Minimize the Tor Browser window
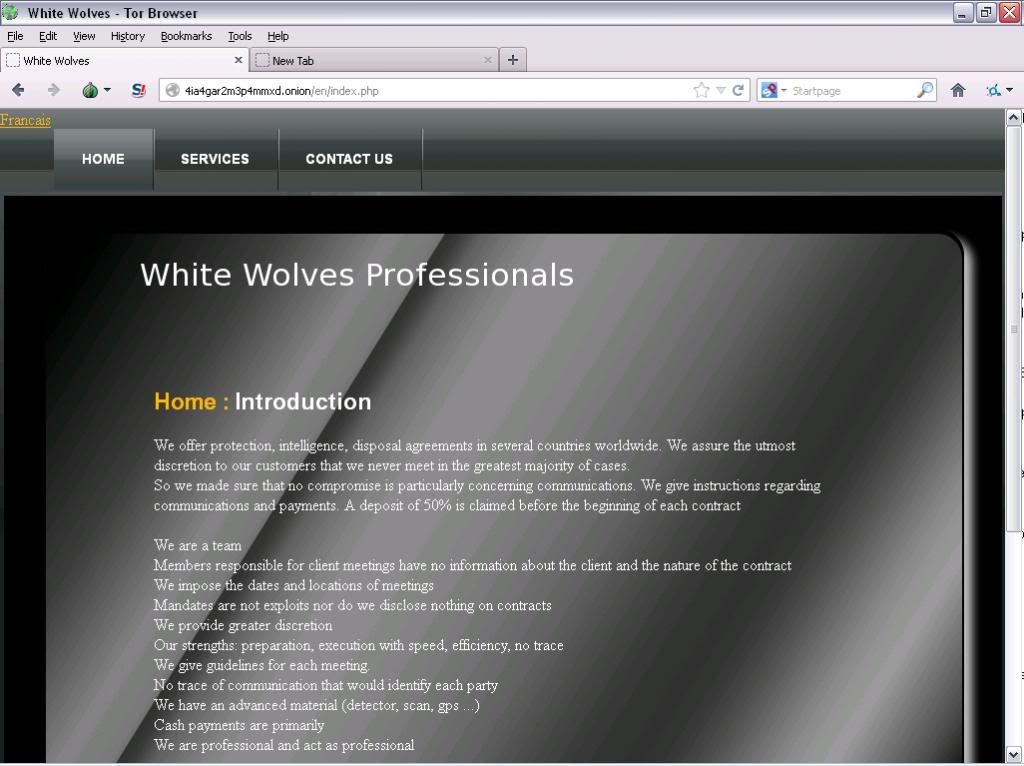Viewport: 1024px width, 766px height. pyautogui.click(x=963, y=12)
